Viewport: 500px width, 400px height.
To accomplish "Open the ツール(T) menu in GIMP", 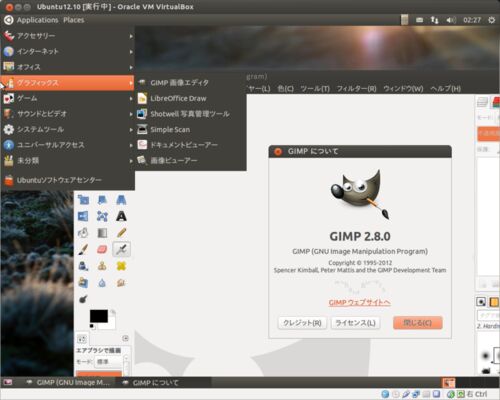I will pyautogui.click(x=315, y=89).
